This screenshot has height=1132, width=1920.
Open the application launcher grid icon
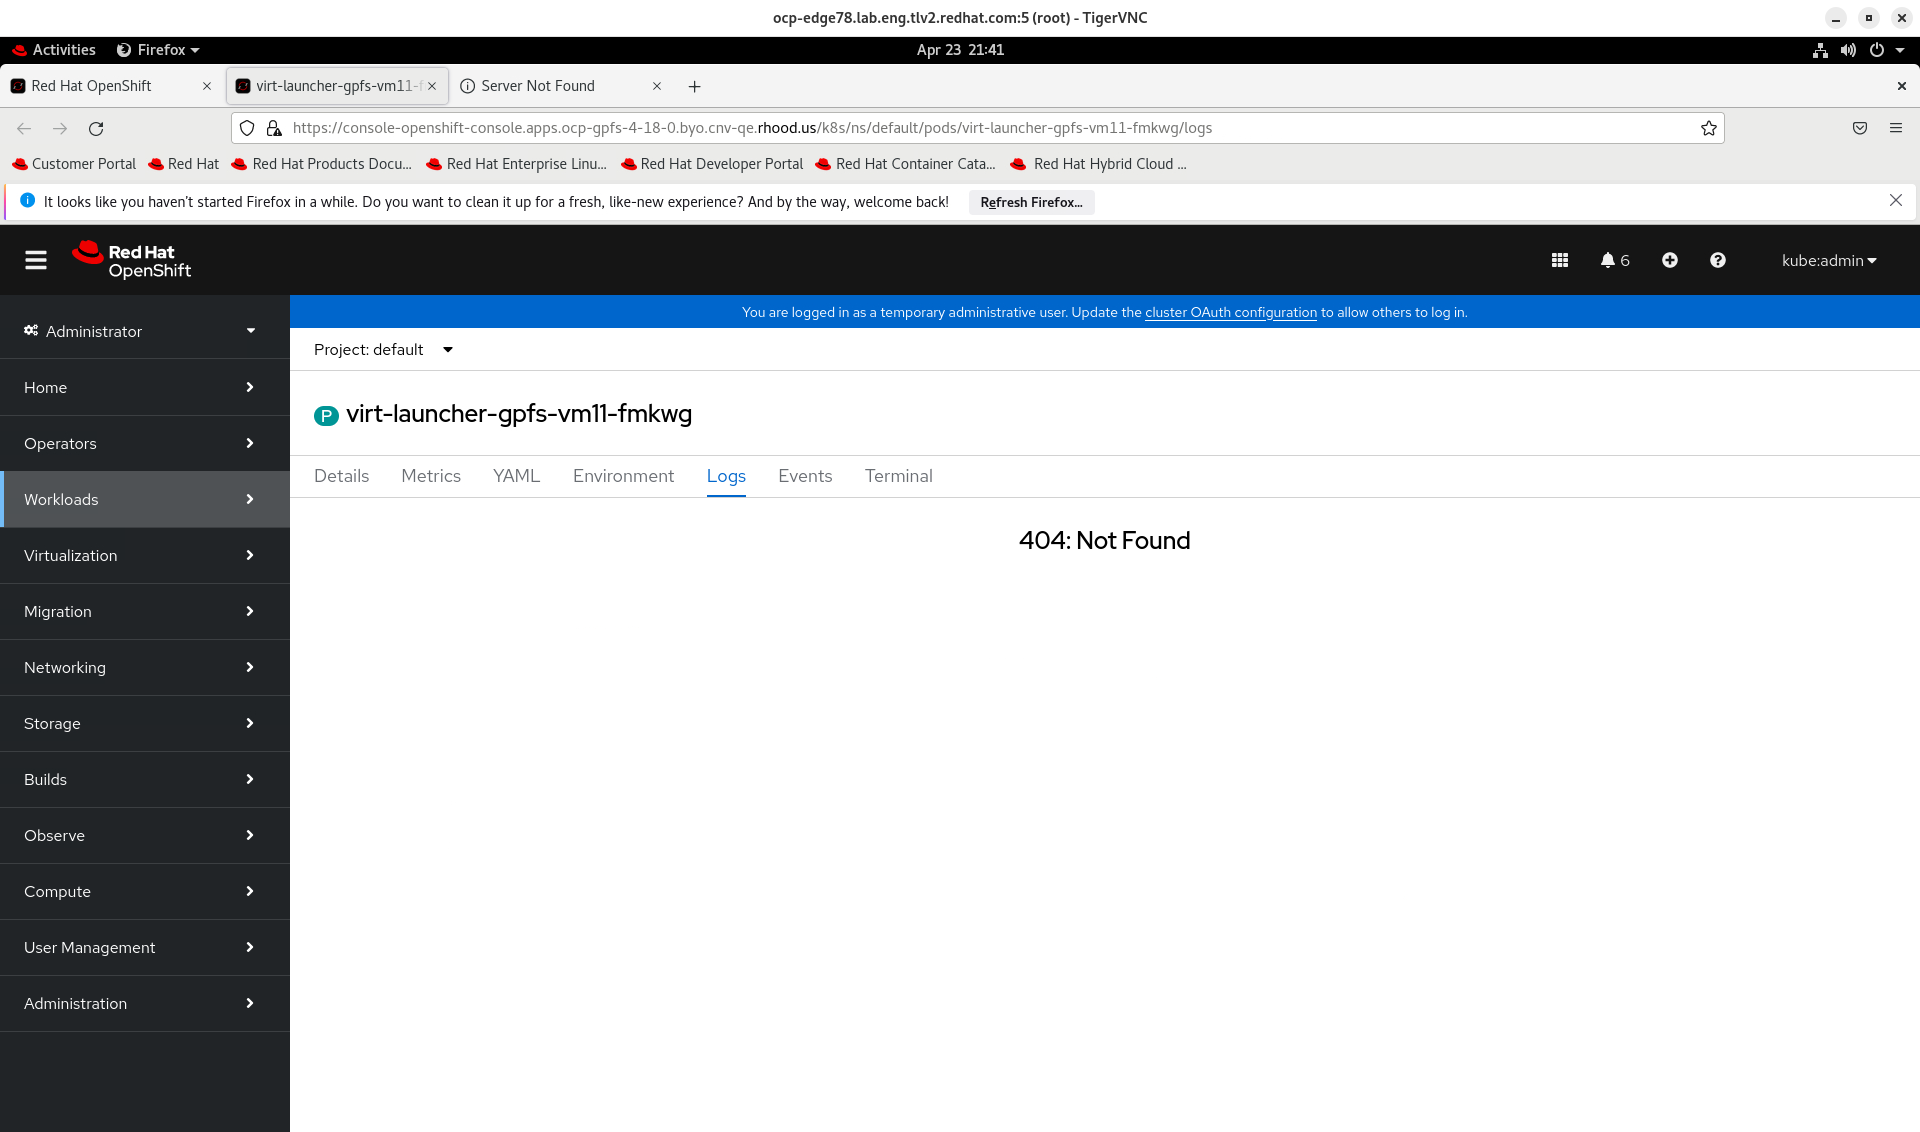point(1559,260)
